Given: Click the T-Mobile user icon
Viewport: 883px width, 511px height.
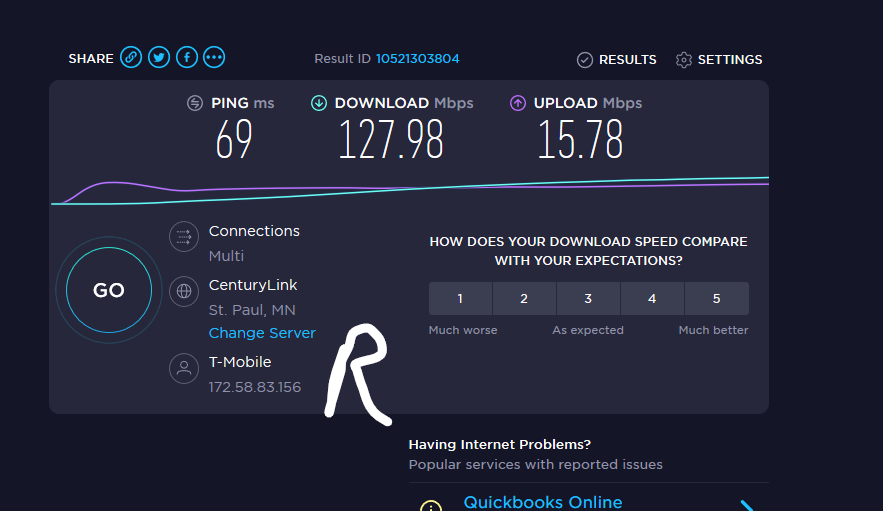Looking at the screenshot, I should pos(184,368).
